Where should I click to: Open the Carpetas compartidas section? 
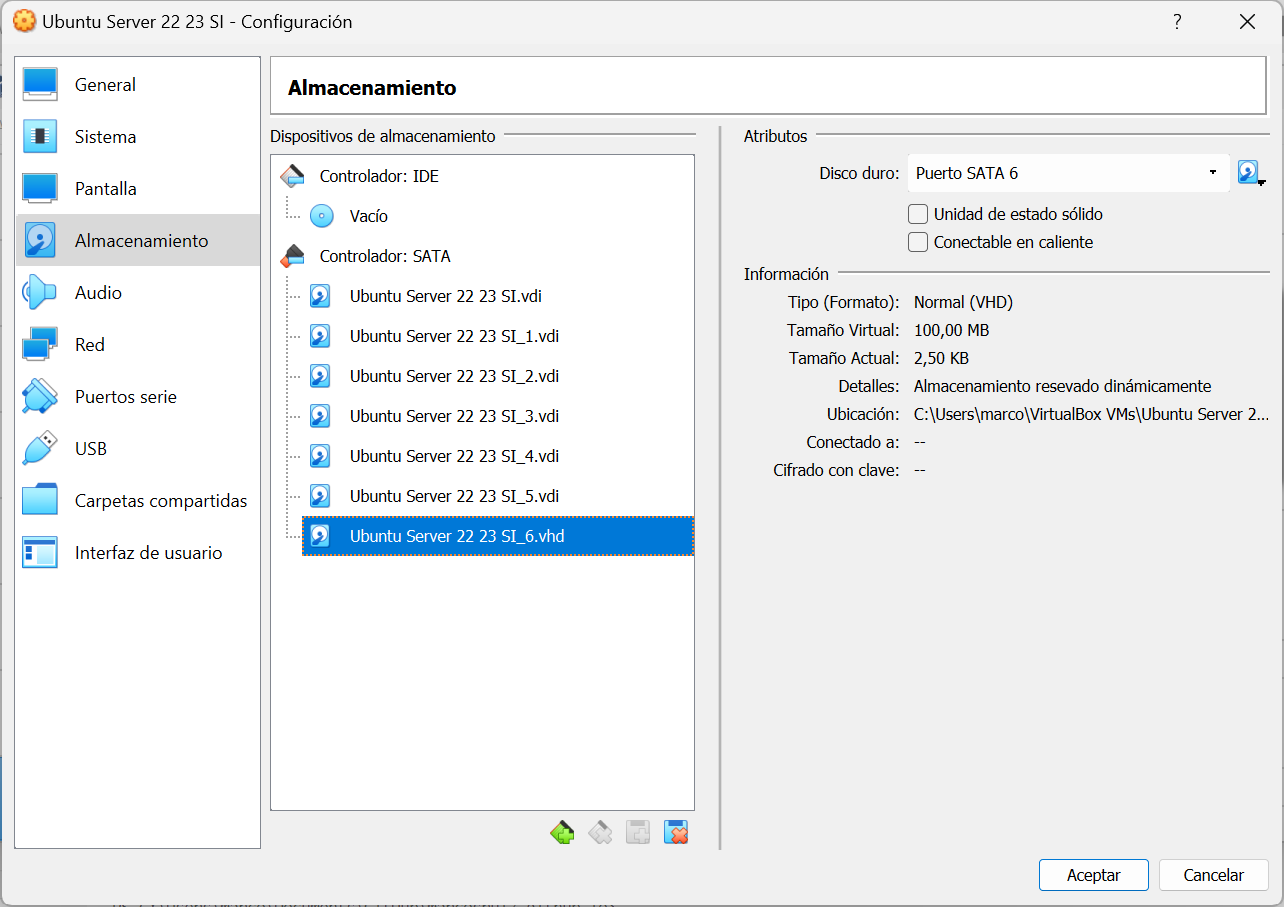pos(138,501)
